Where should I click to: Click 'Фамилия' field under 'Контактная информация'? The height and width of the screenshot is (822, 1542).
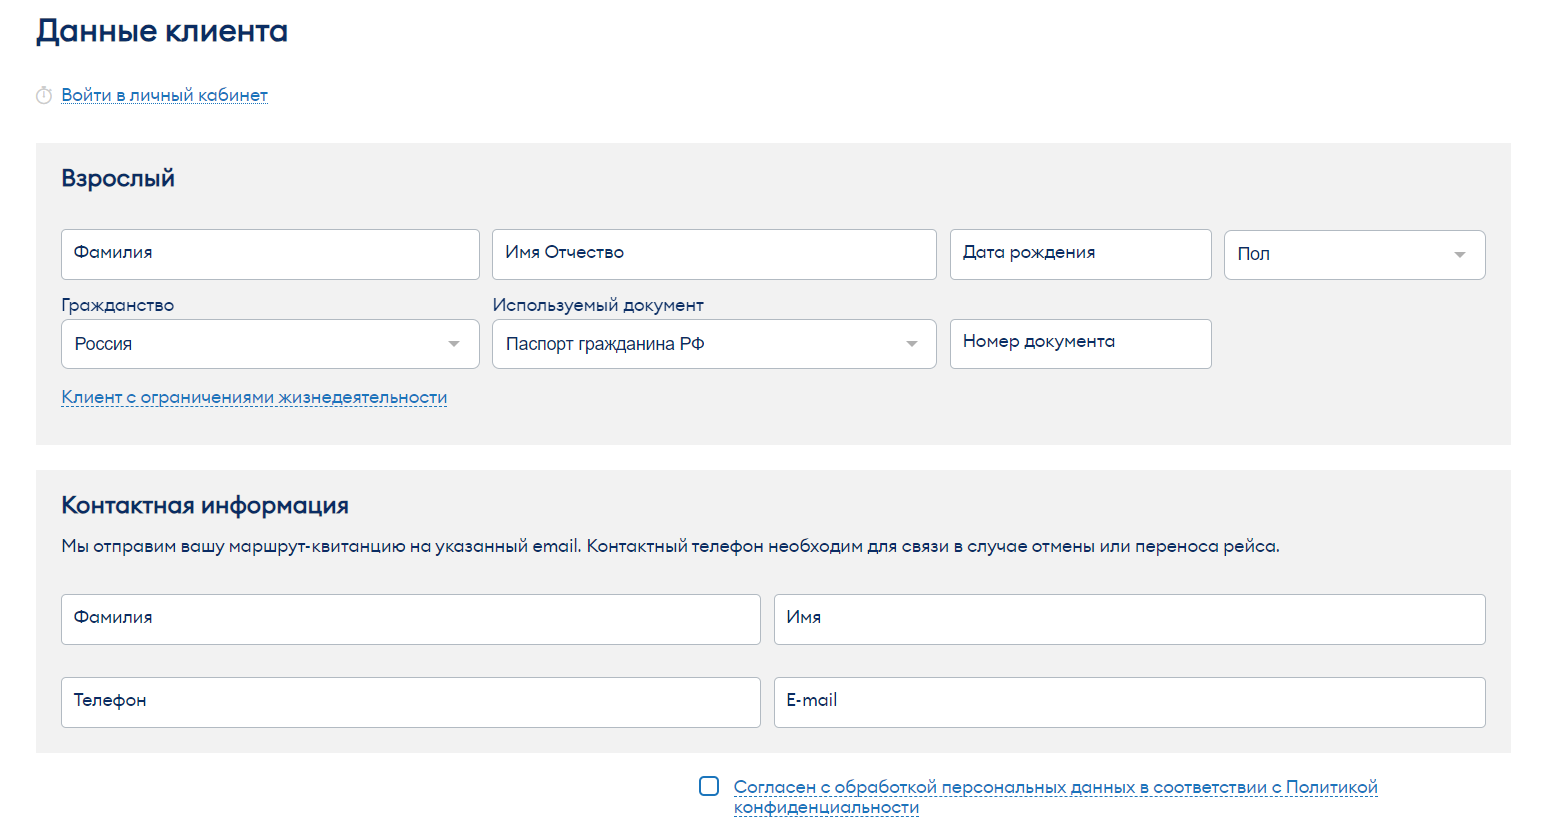[x=410, y=619]
